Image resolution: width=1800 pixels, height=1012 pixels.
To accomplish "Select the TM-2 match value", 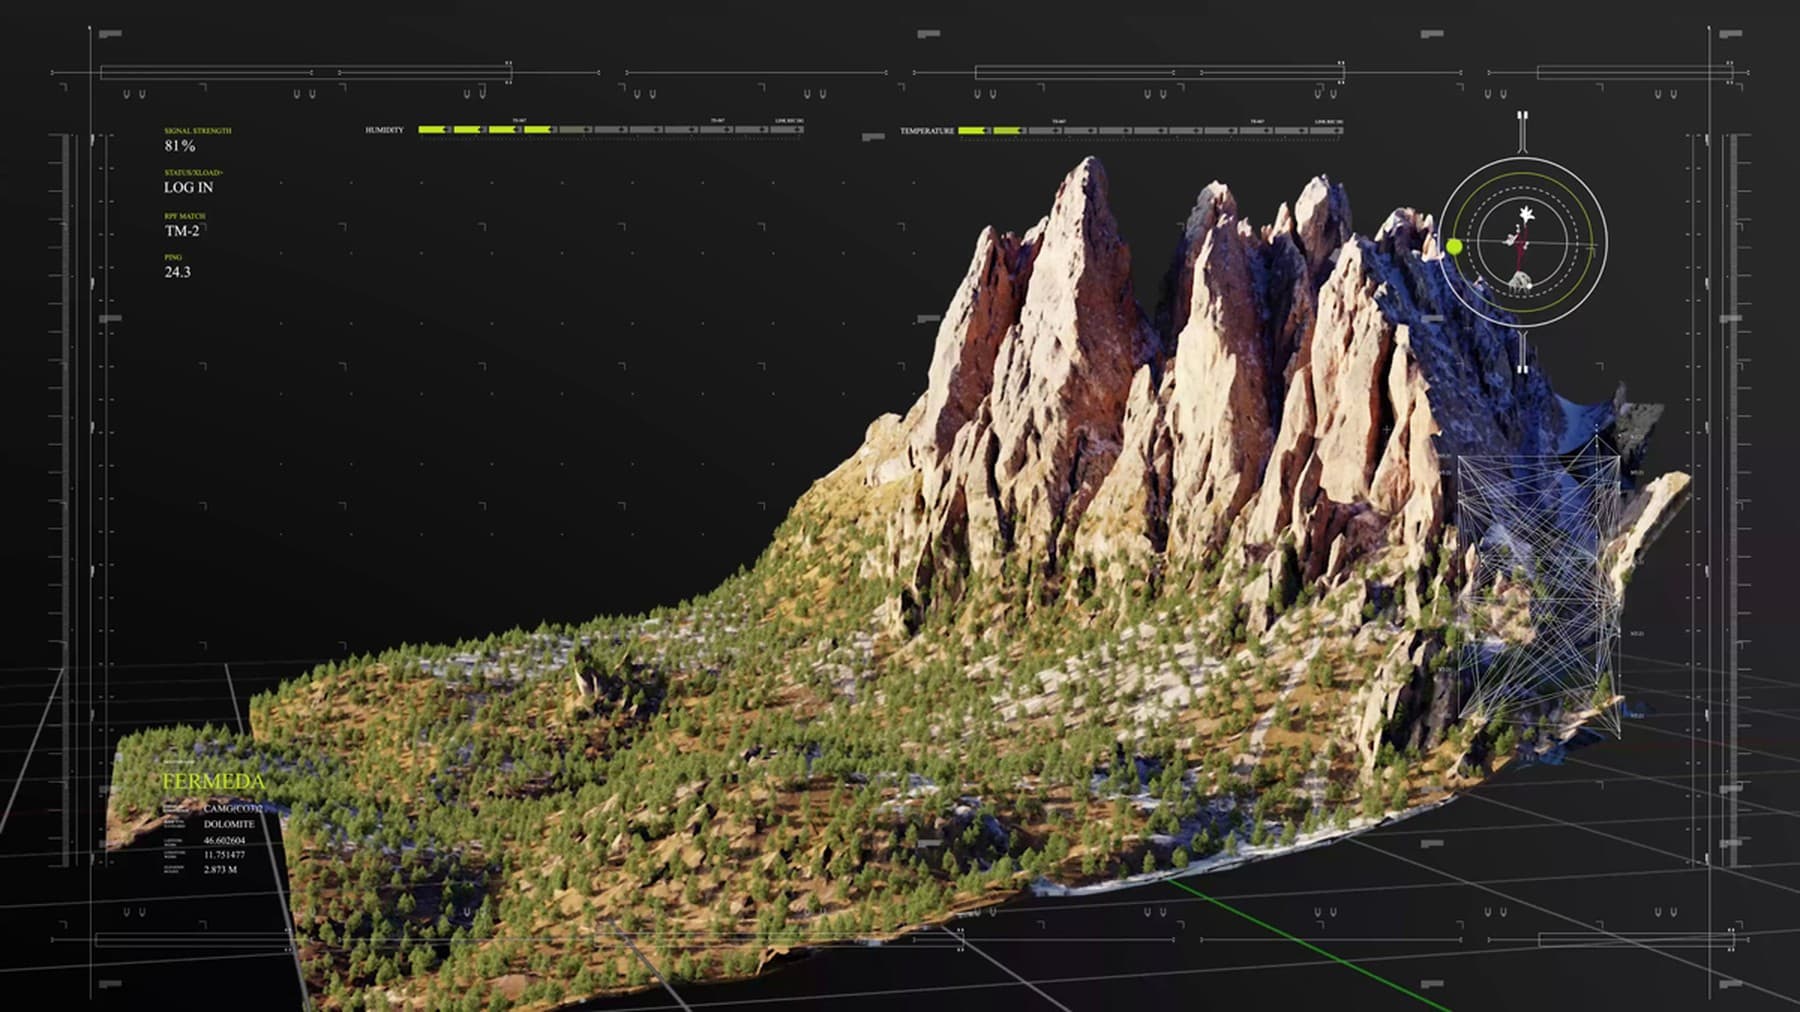I will pyautogui.click(x=181, y=231).
